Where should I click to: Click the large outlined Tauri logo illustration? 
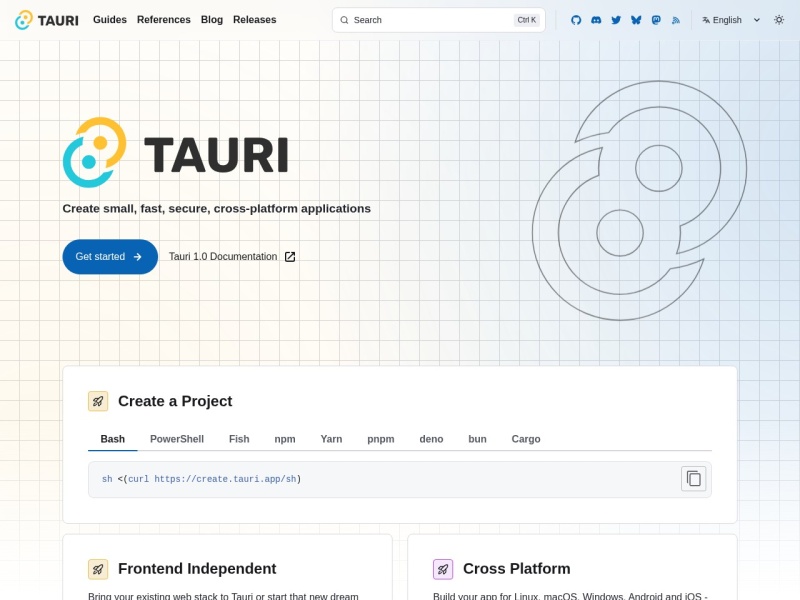639,201
